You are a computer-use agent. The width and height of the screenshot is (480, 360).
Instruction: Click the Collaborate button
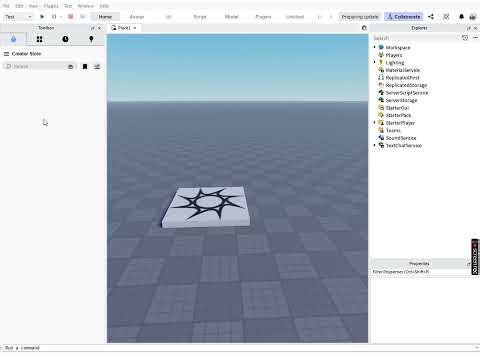click(404, 17)
